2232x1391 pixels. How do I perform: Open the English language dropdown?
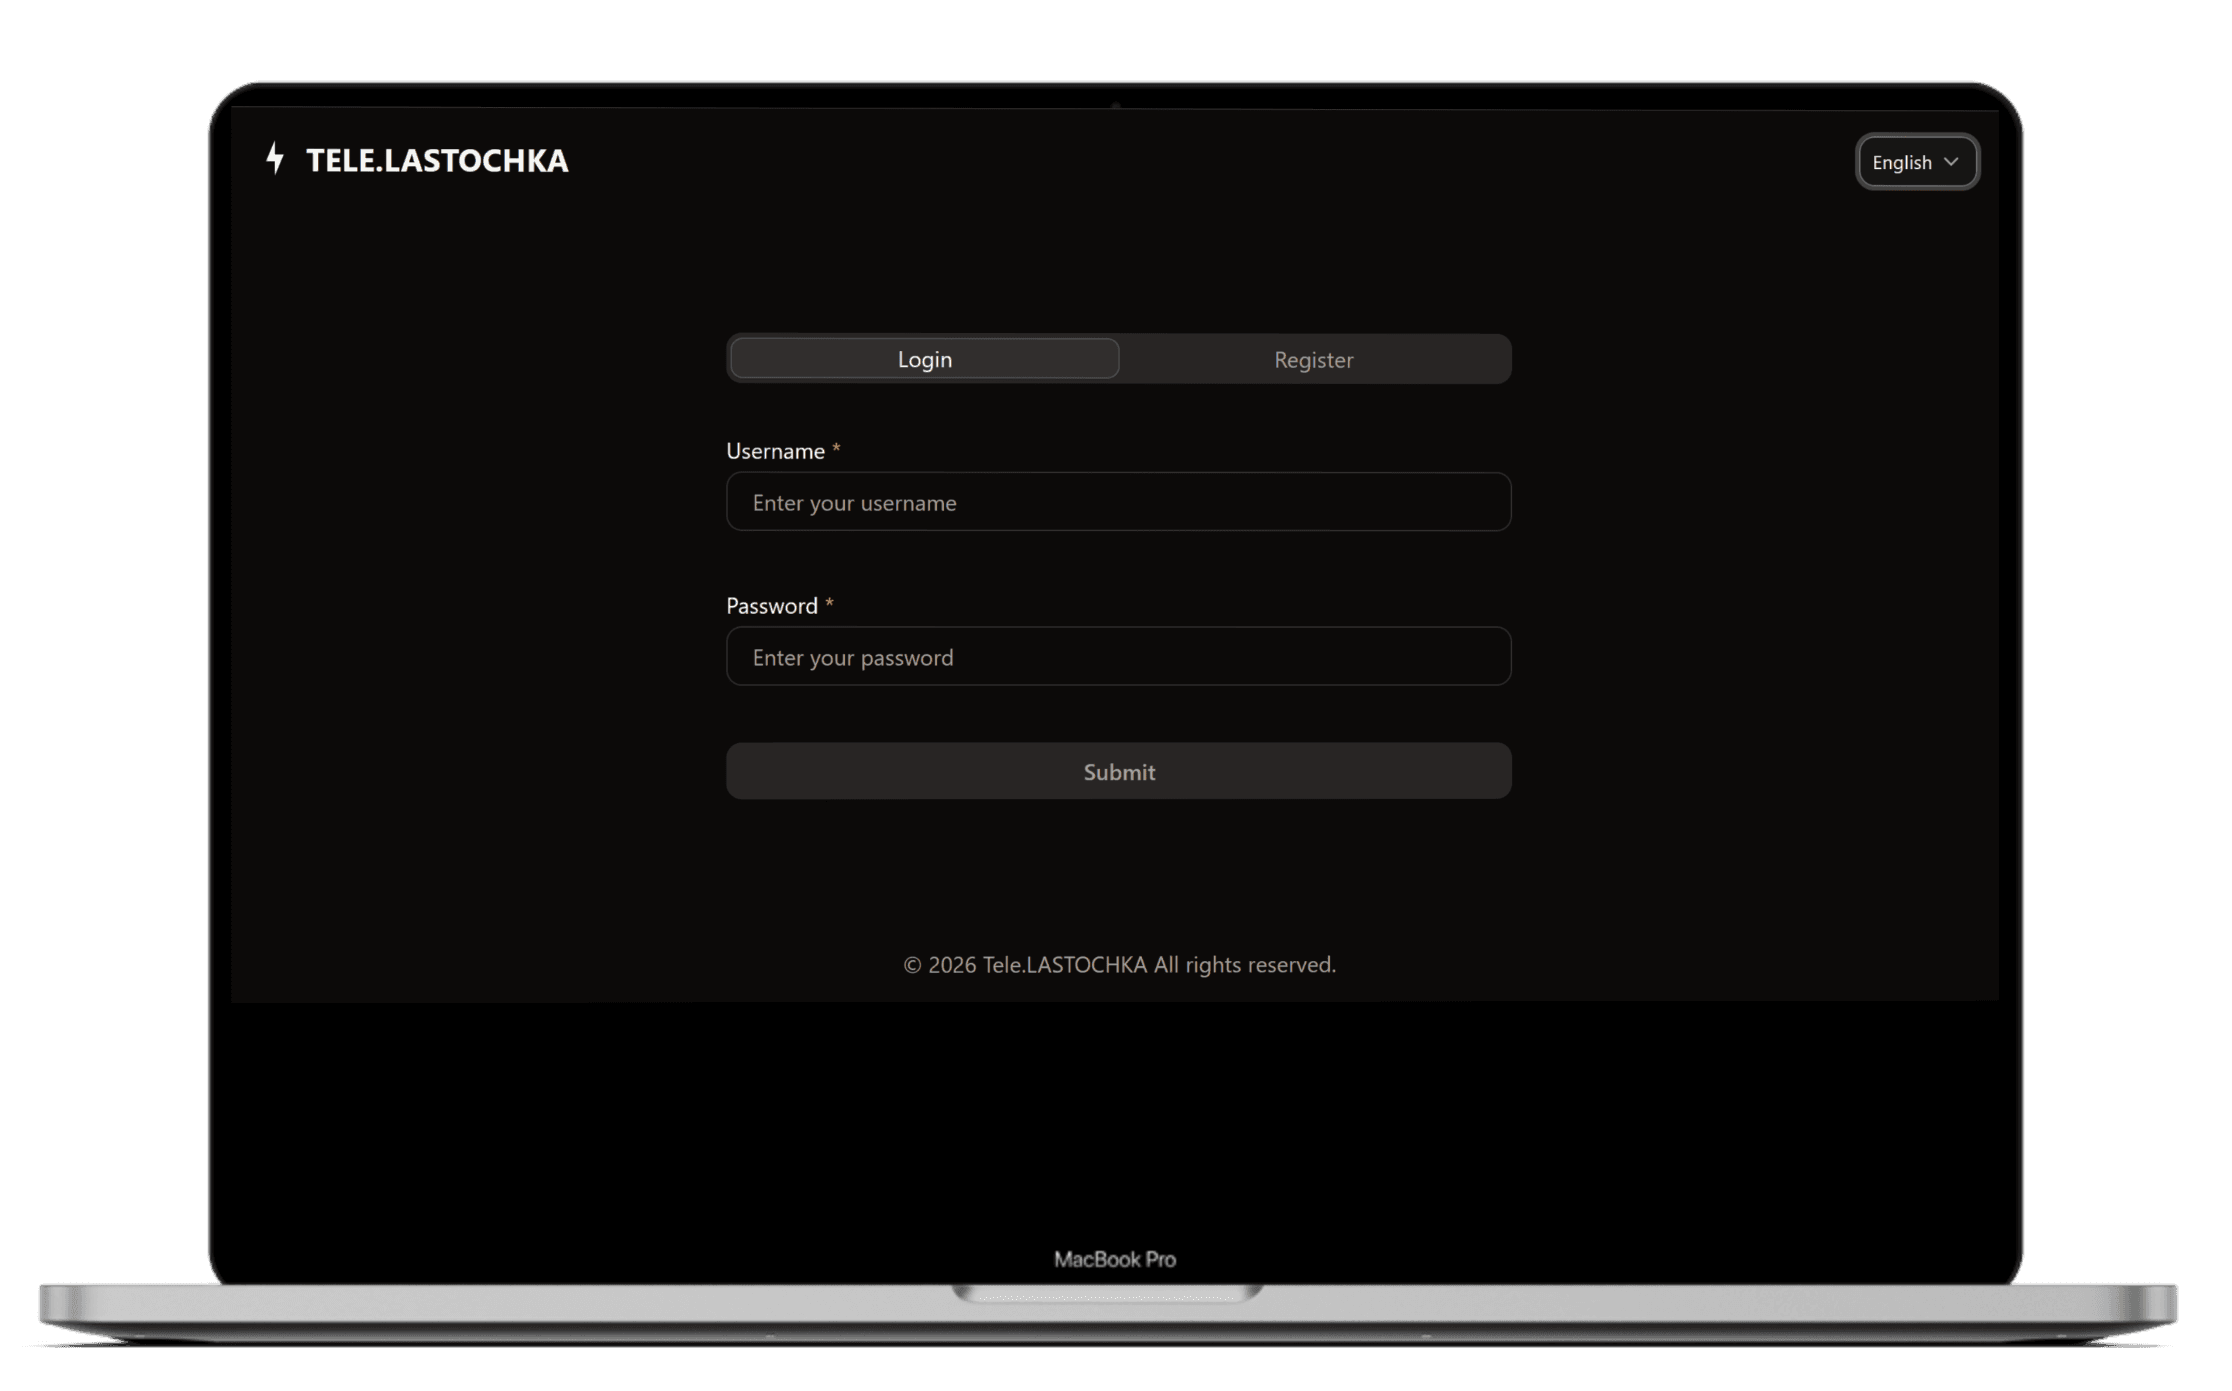(x=1916, y=162)
